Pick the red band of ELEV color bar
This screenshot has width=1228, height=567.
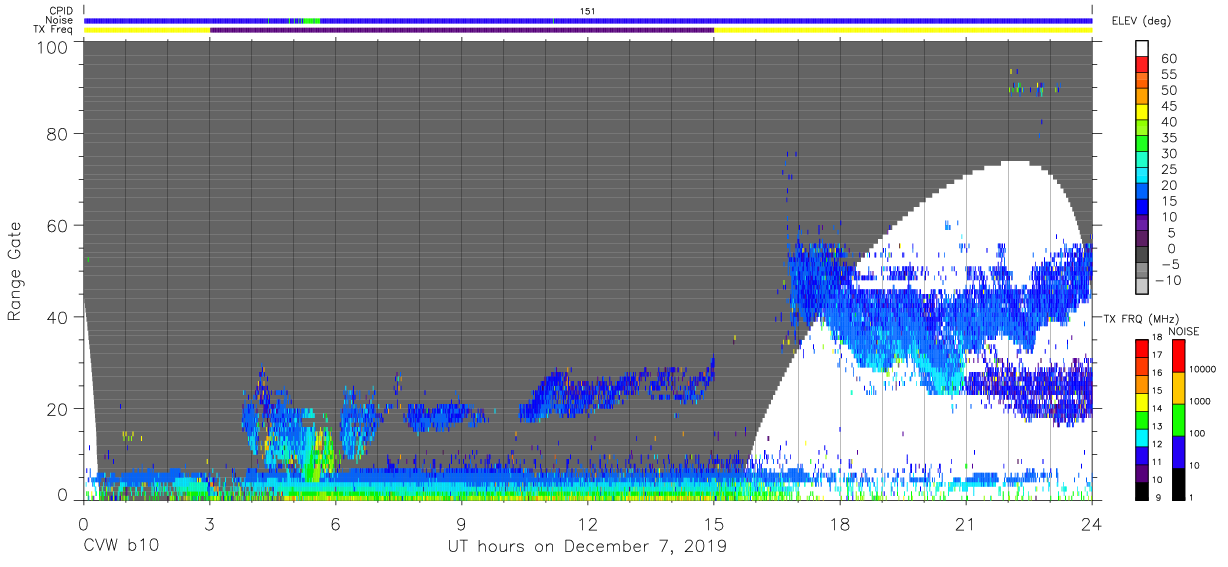click(1143, 67)
